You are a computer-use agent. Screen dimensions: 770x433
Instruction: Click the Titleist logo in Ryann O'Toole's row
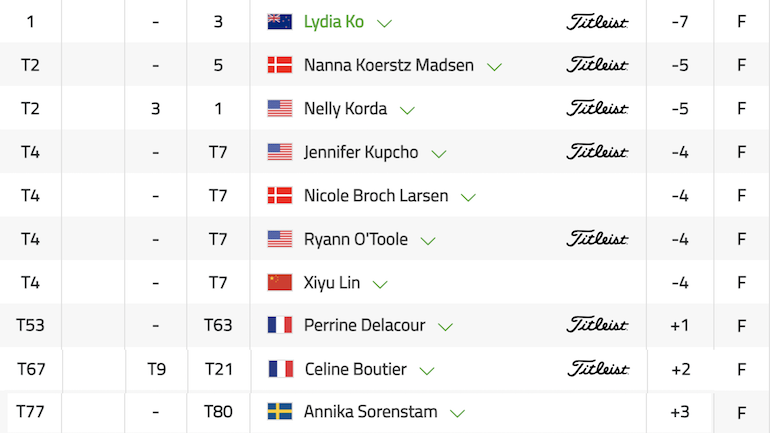tap(597, 239)
